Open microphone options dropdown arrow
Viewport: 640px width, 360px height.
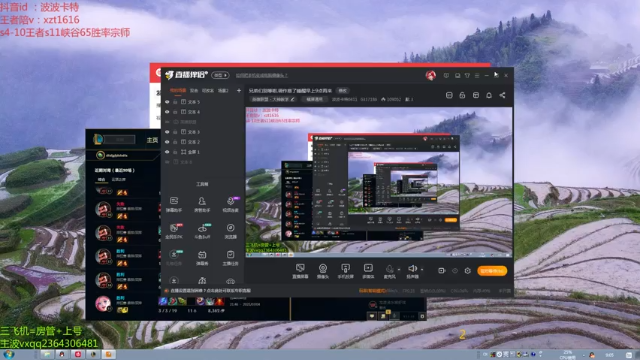(399, 269)
